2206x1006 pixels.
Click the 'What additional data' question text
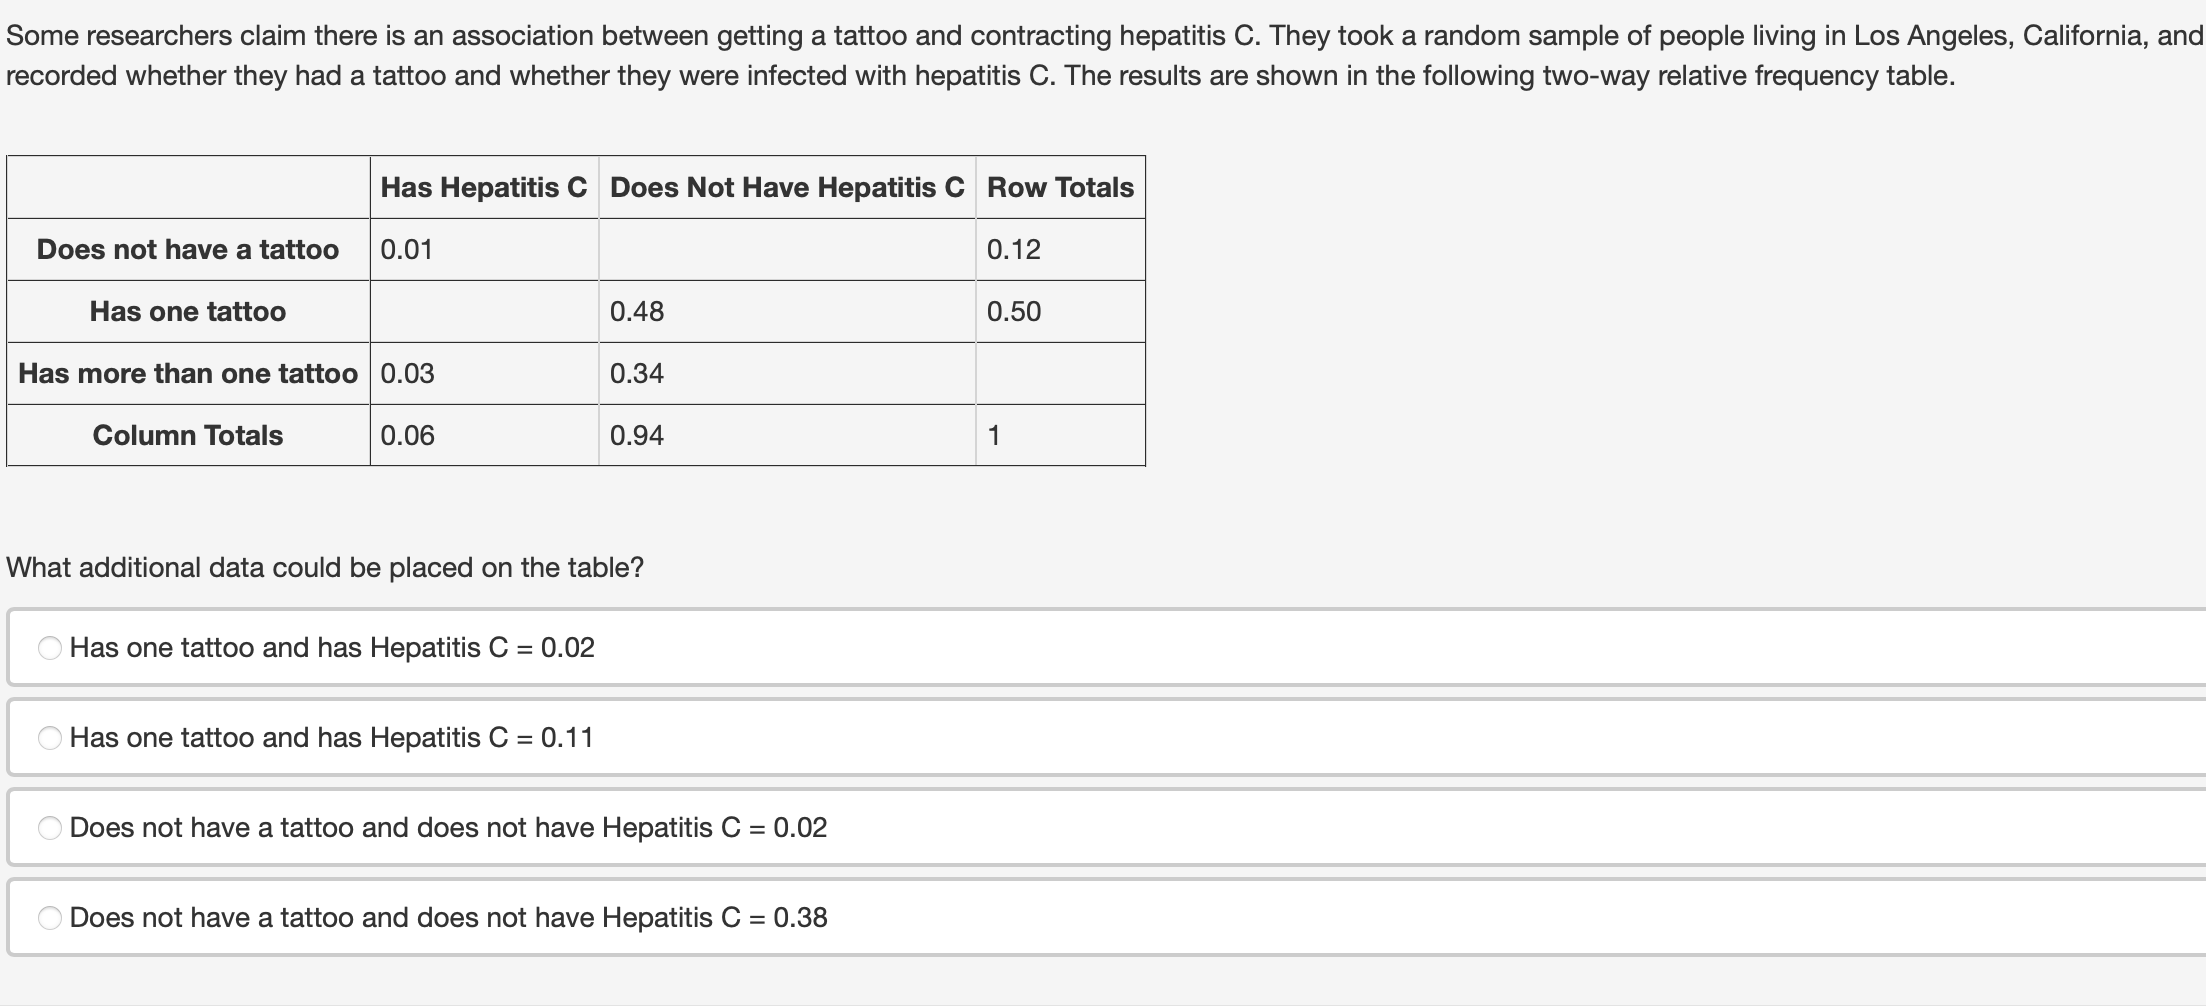coord(325,568)
